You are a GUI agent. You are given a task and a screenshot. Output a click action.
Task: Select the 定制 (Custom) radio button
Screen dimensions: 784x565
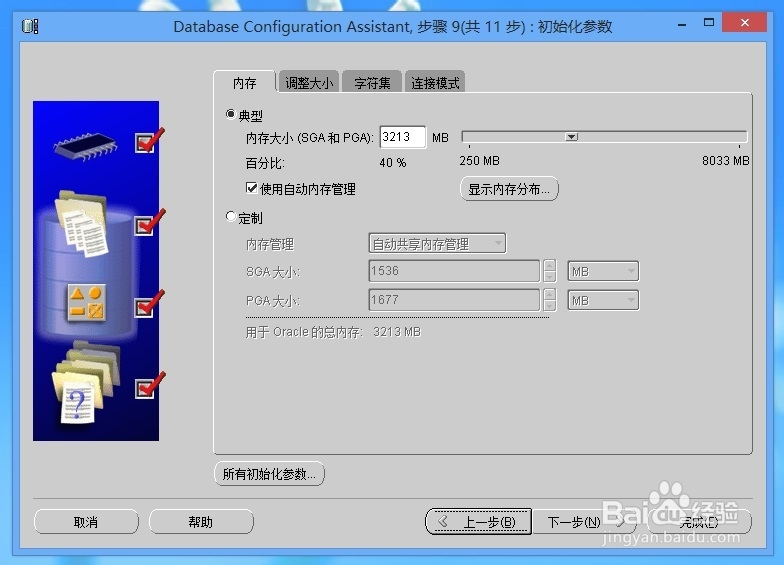[x=230, y=216]
